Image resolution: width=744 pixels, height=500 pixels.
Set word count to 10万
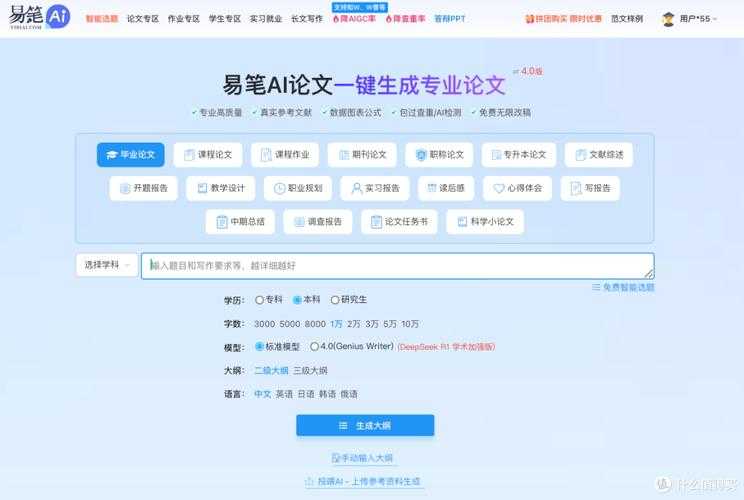(x=410, y=324)
